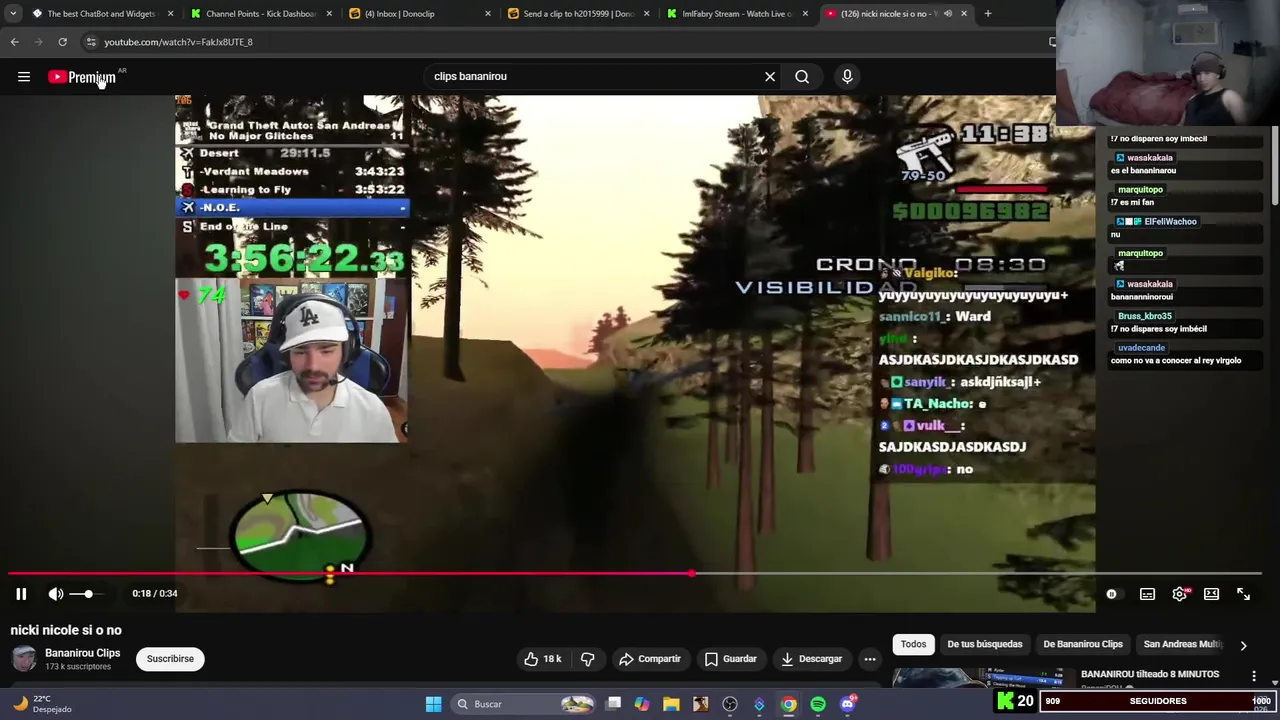Start voice search with the microphone icon
This screenshot has height=720, width=1280.
847,76
